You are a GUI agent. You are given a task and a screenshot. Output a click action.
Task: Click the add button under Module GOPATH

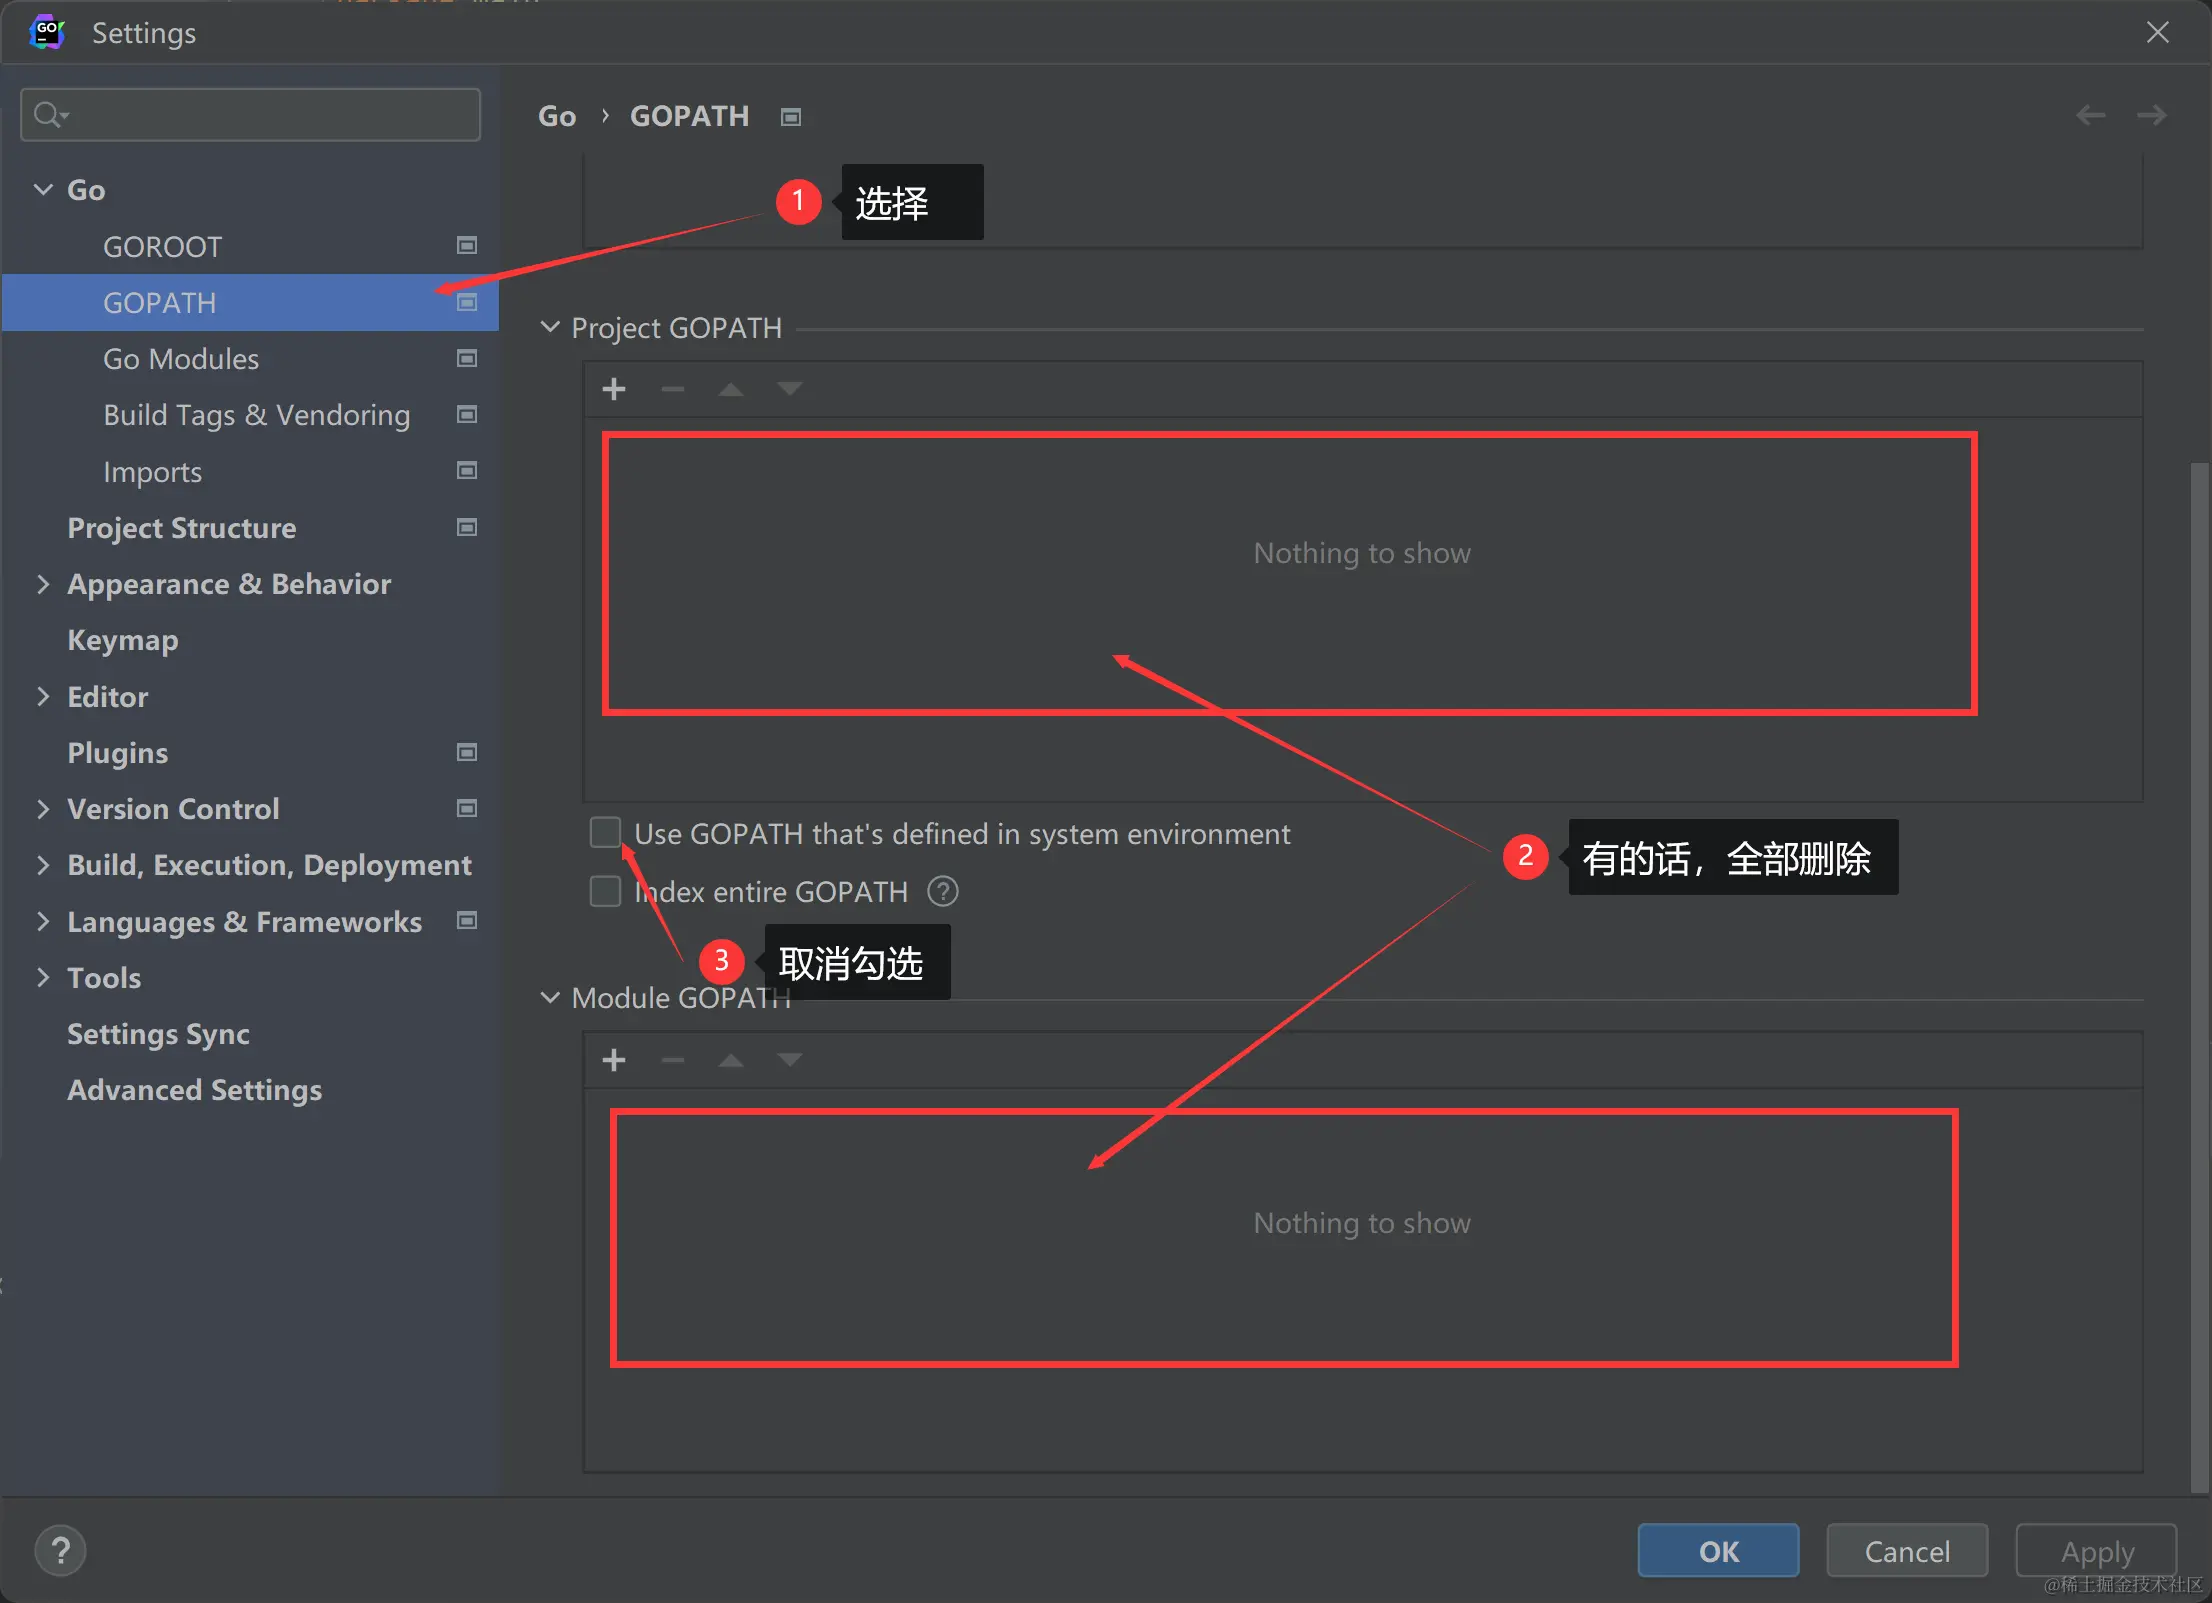614,1060
